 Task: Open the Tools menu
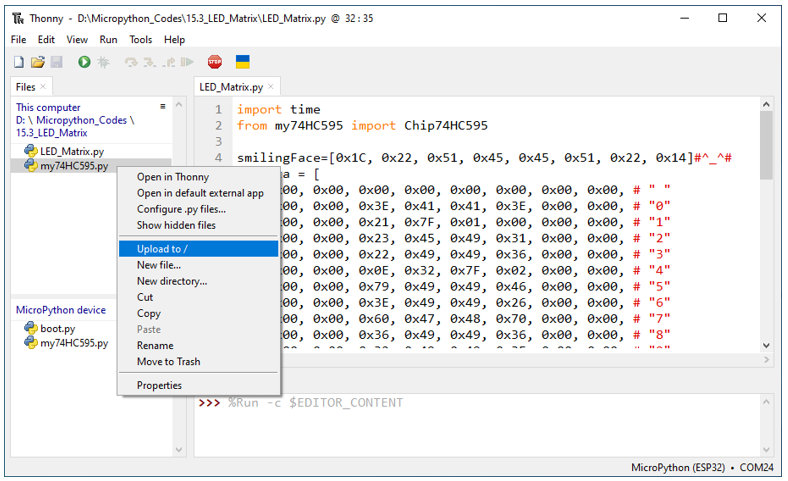pyautogui.click(x=140, y=39)
